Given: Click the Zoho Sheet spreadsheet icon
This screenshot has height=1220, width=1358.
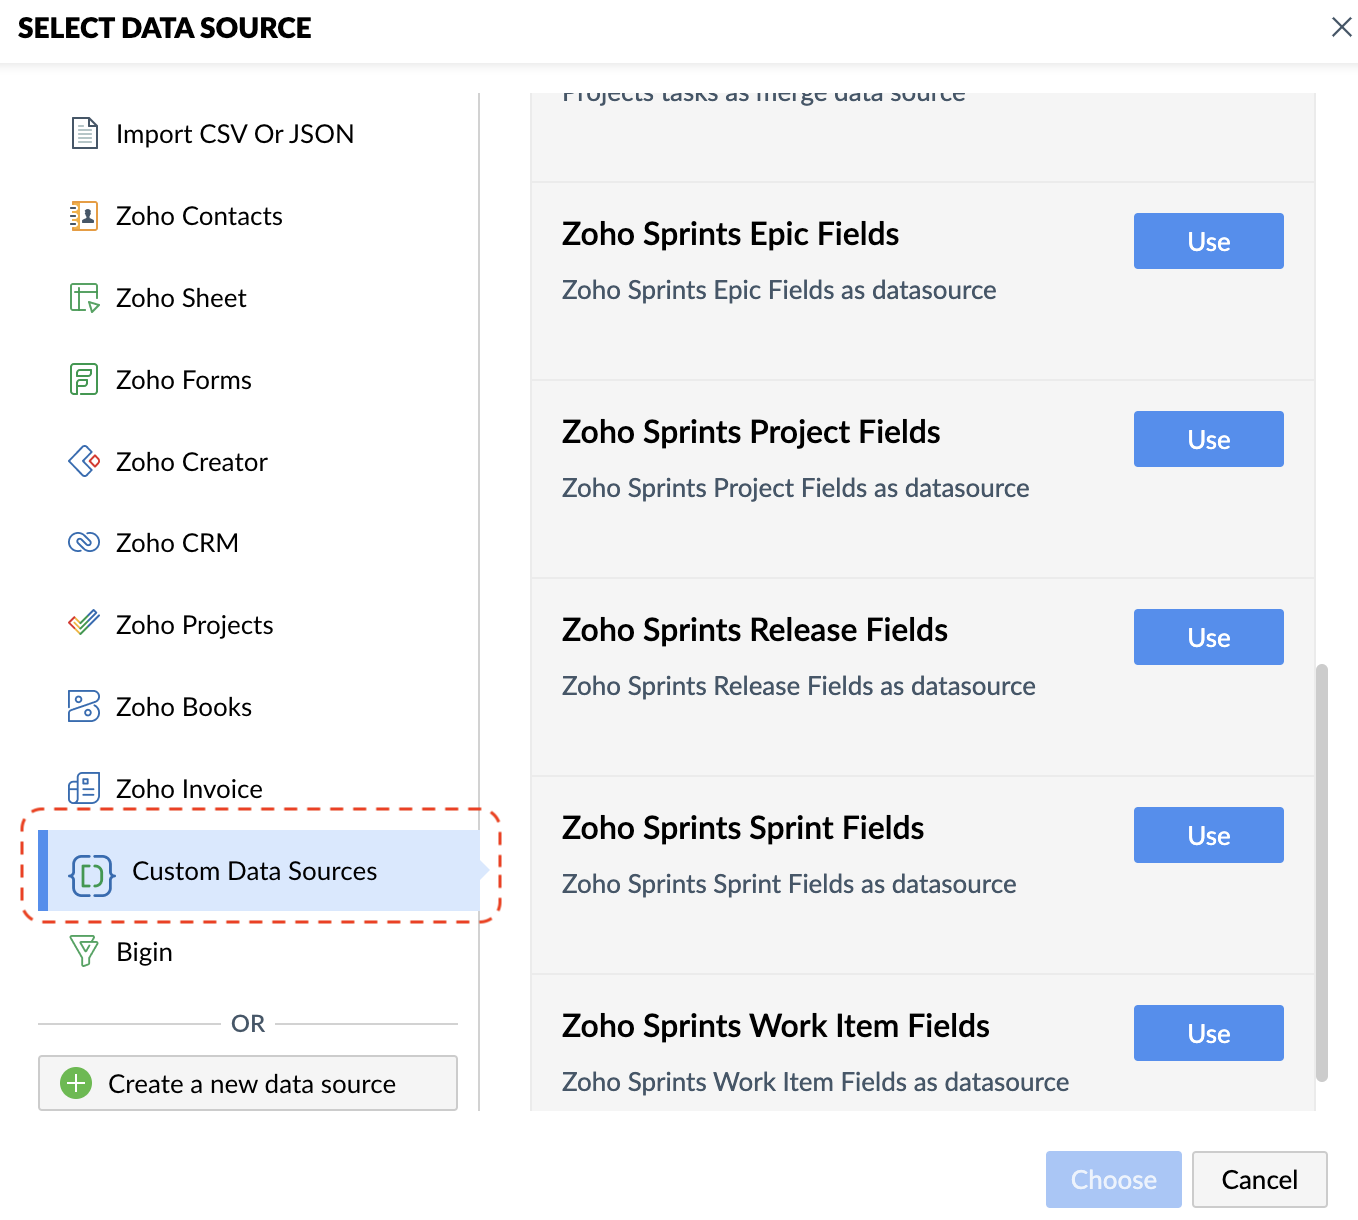Looking at the screenshot, I should pos(84,298).
